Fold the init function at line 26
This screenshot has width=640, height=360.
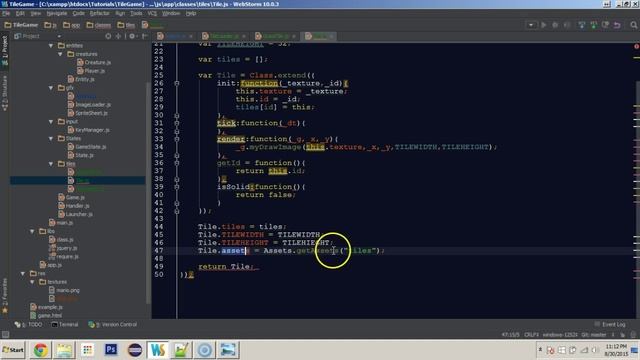click(x=177, y=83)
